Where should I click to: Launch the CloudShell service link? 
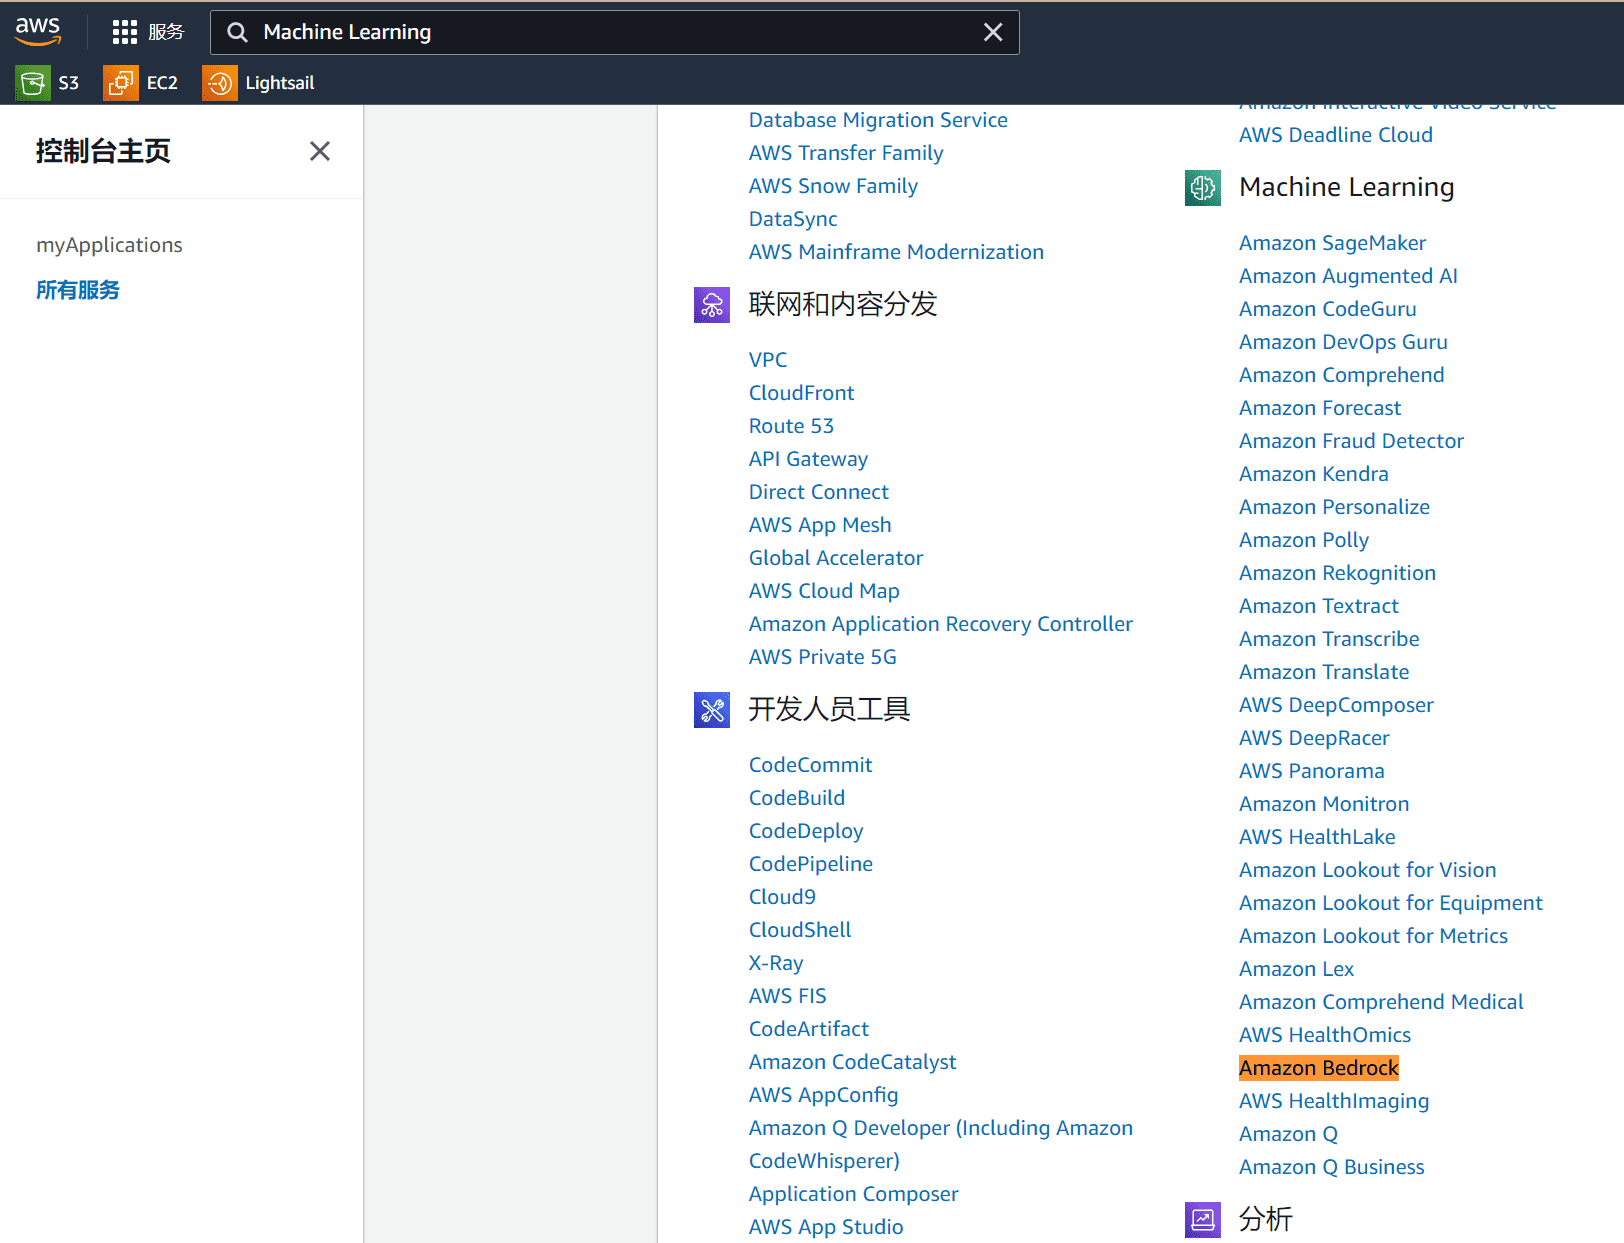pos(800,930)
